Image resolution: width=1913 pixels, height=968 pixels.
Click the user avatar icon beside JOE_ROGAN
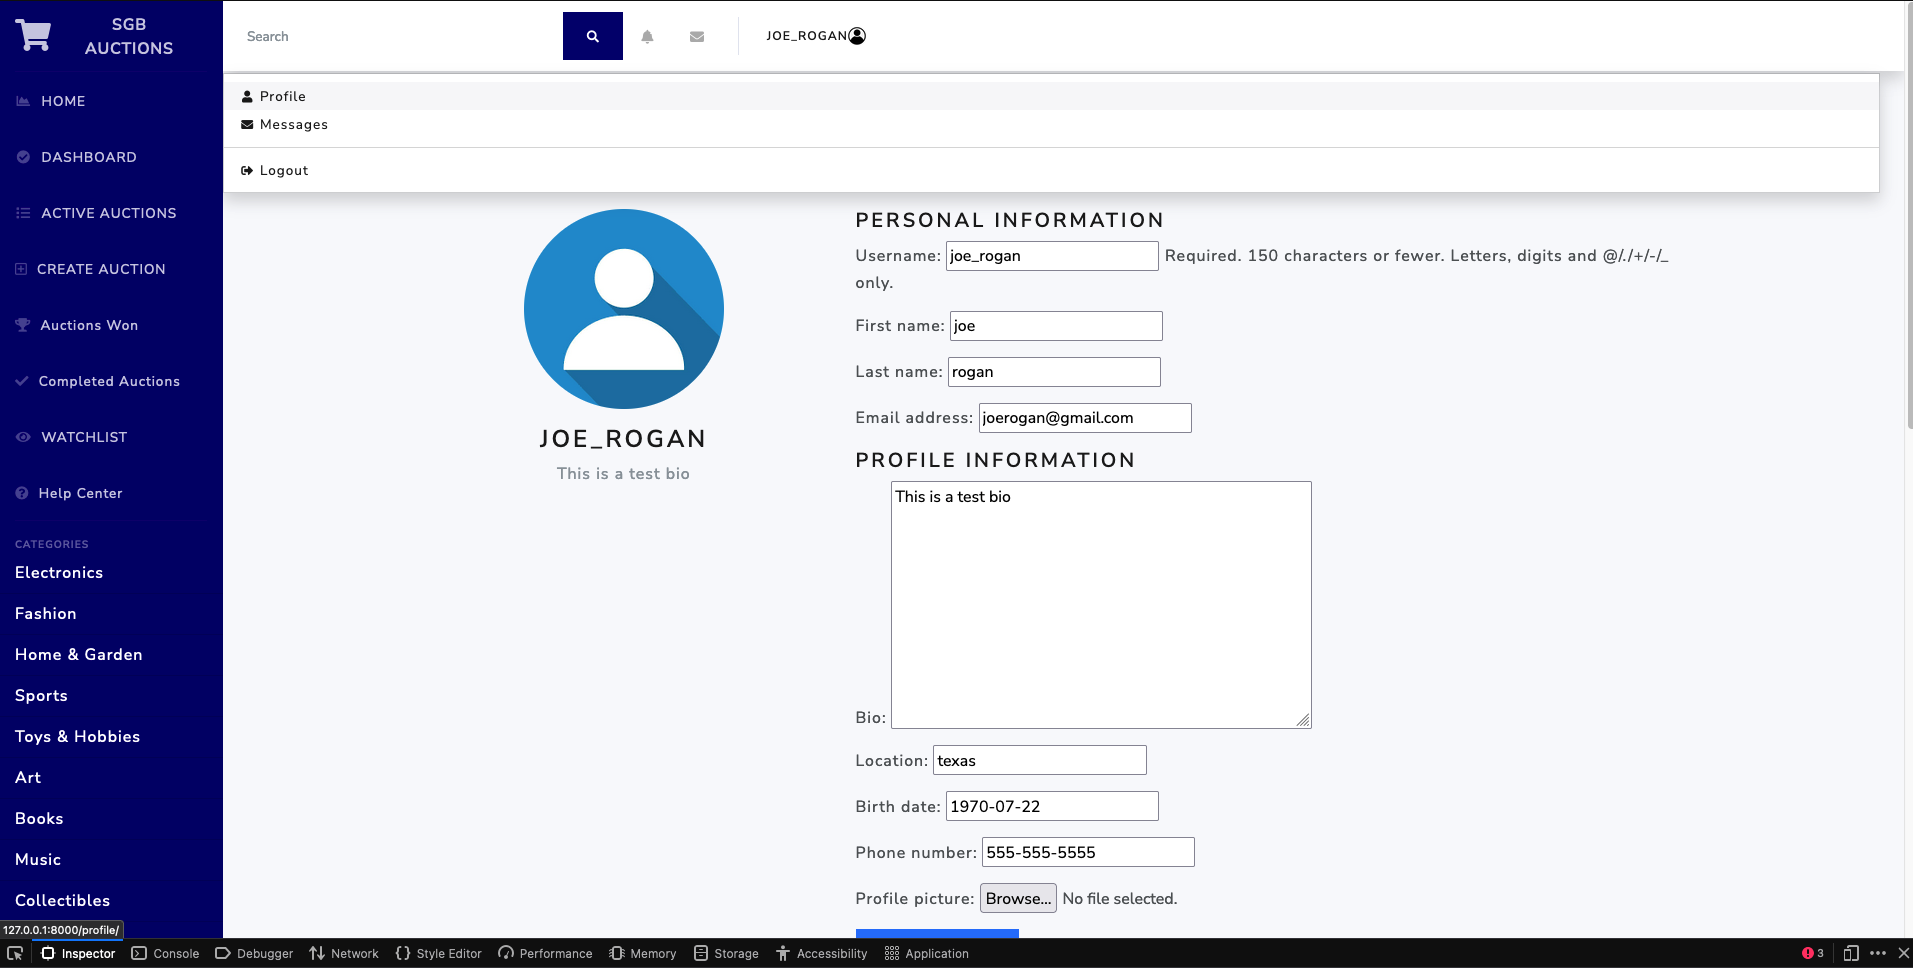pos(857,36)
